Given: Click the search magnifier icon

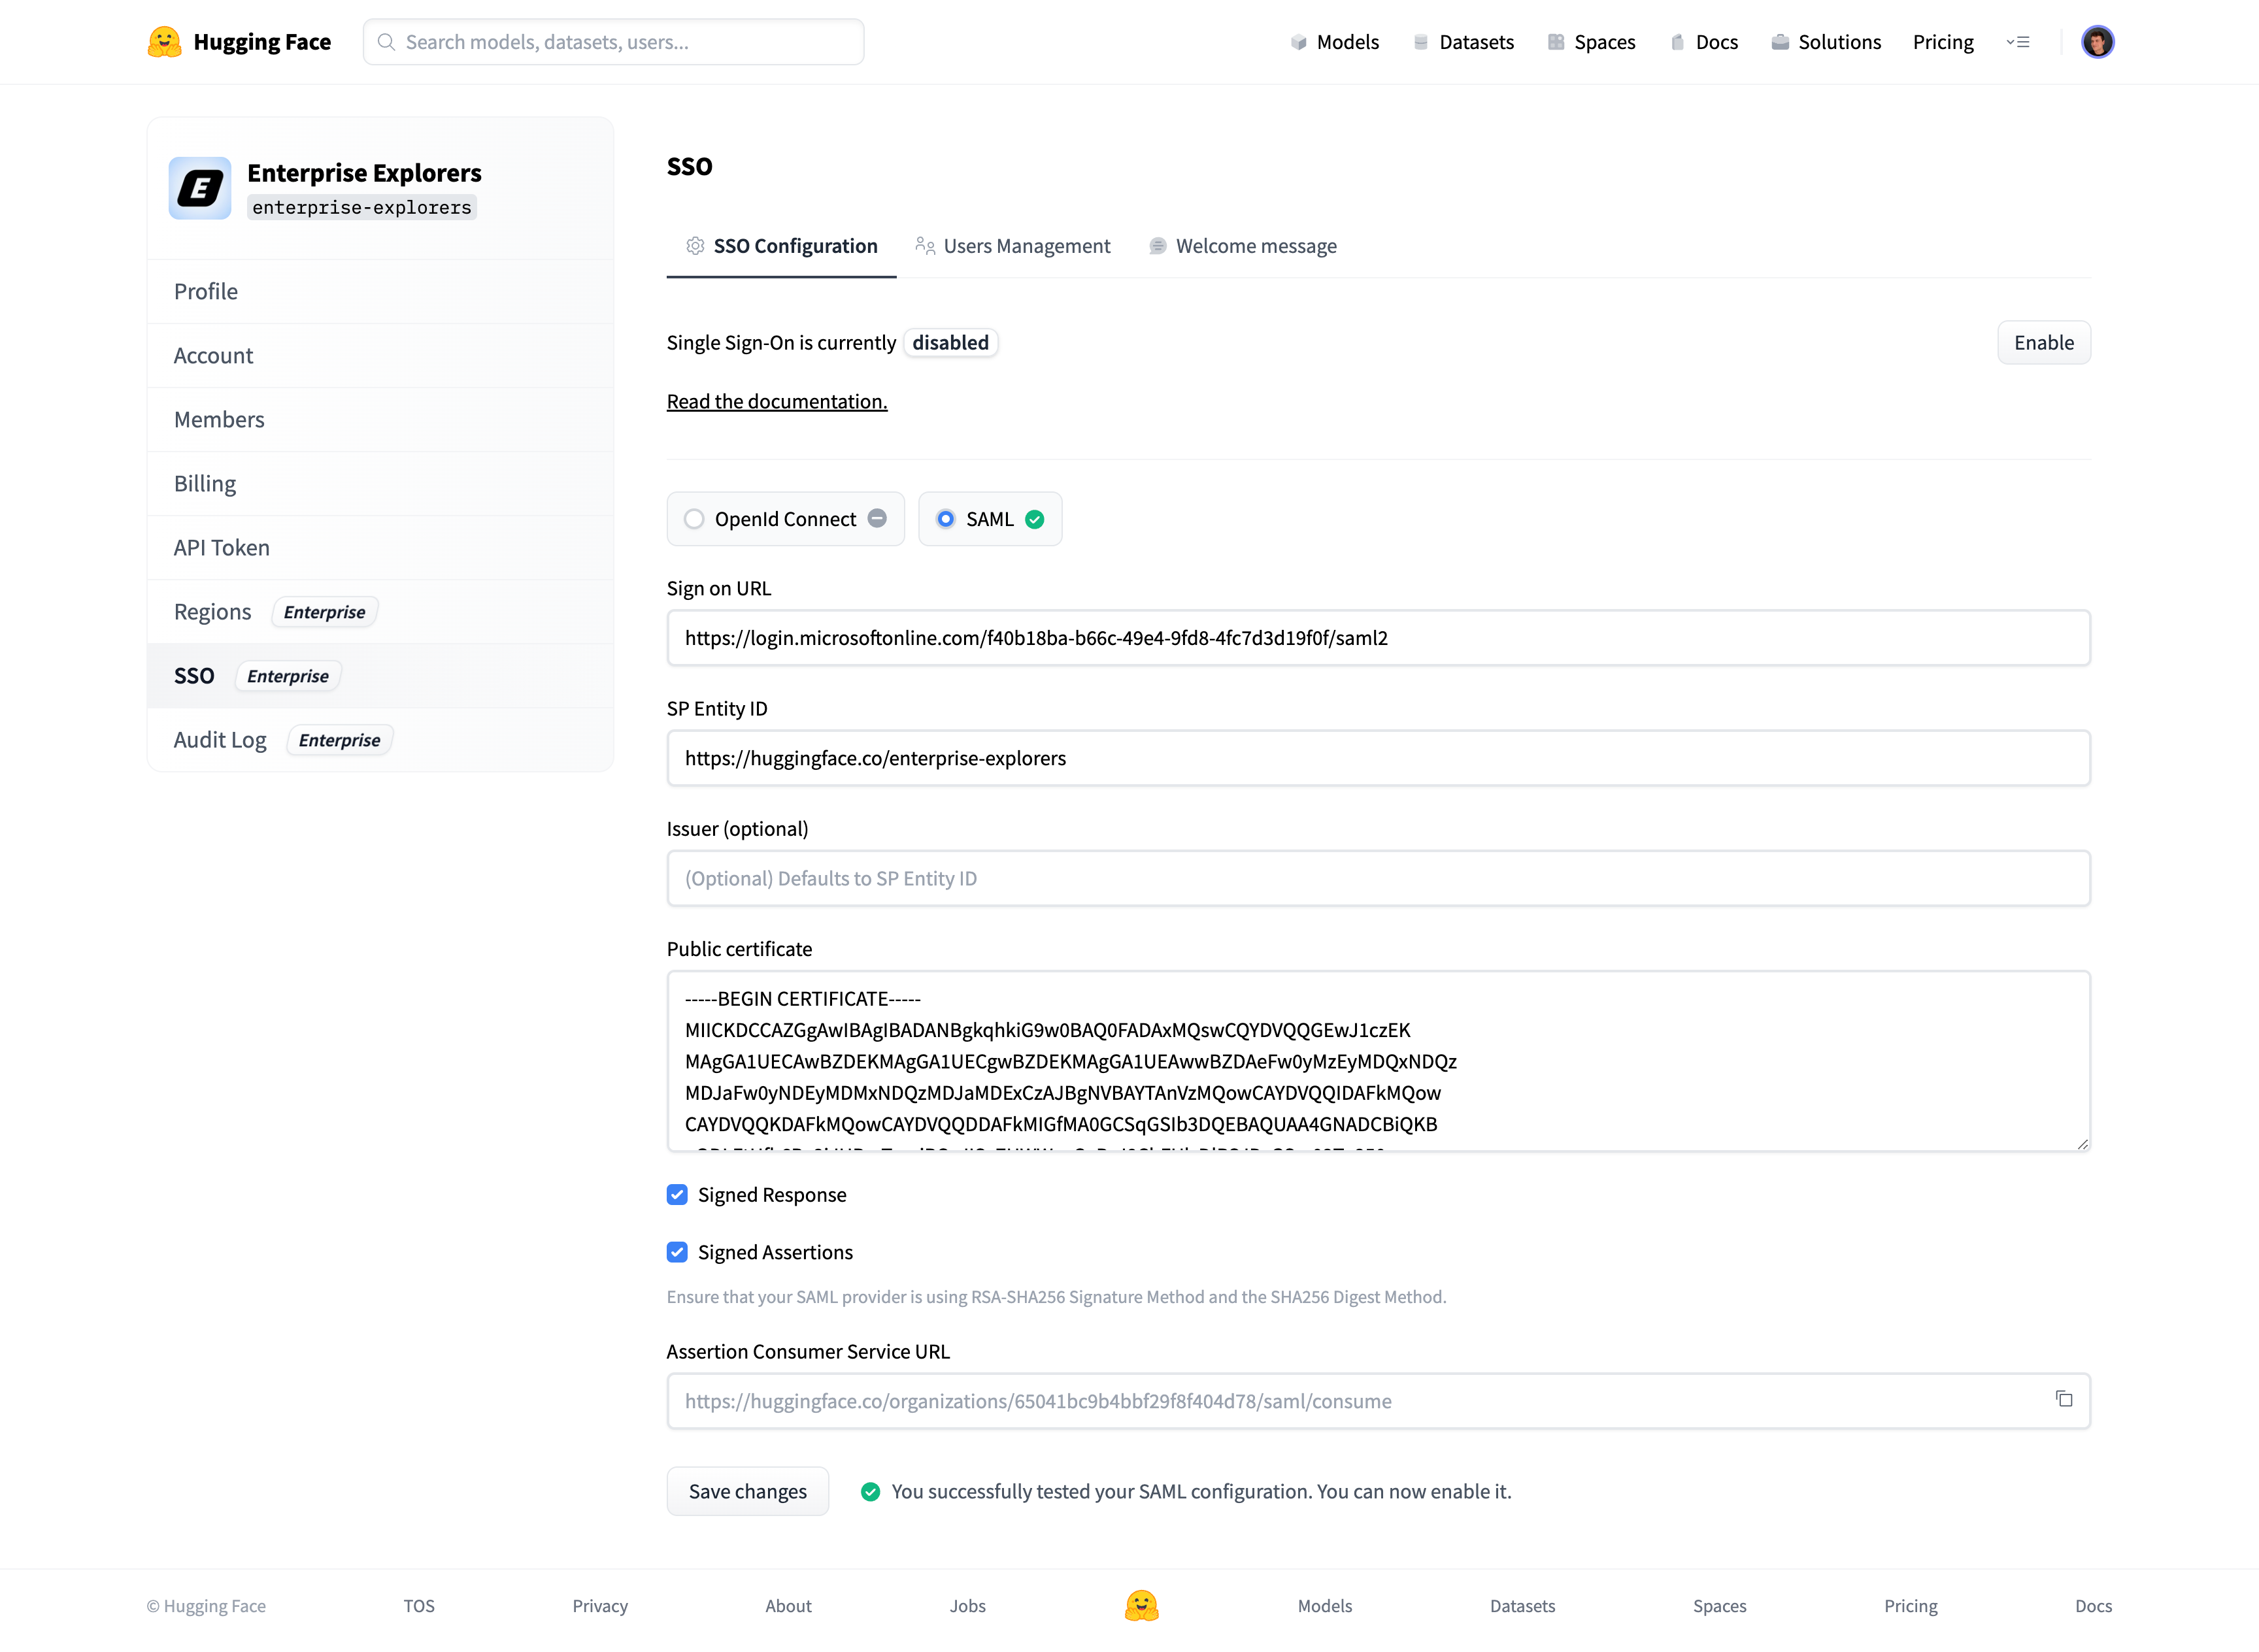Looking at the screenshot, I should [x=386, y=42].
